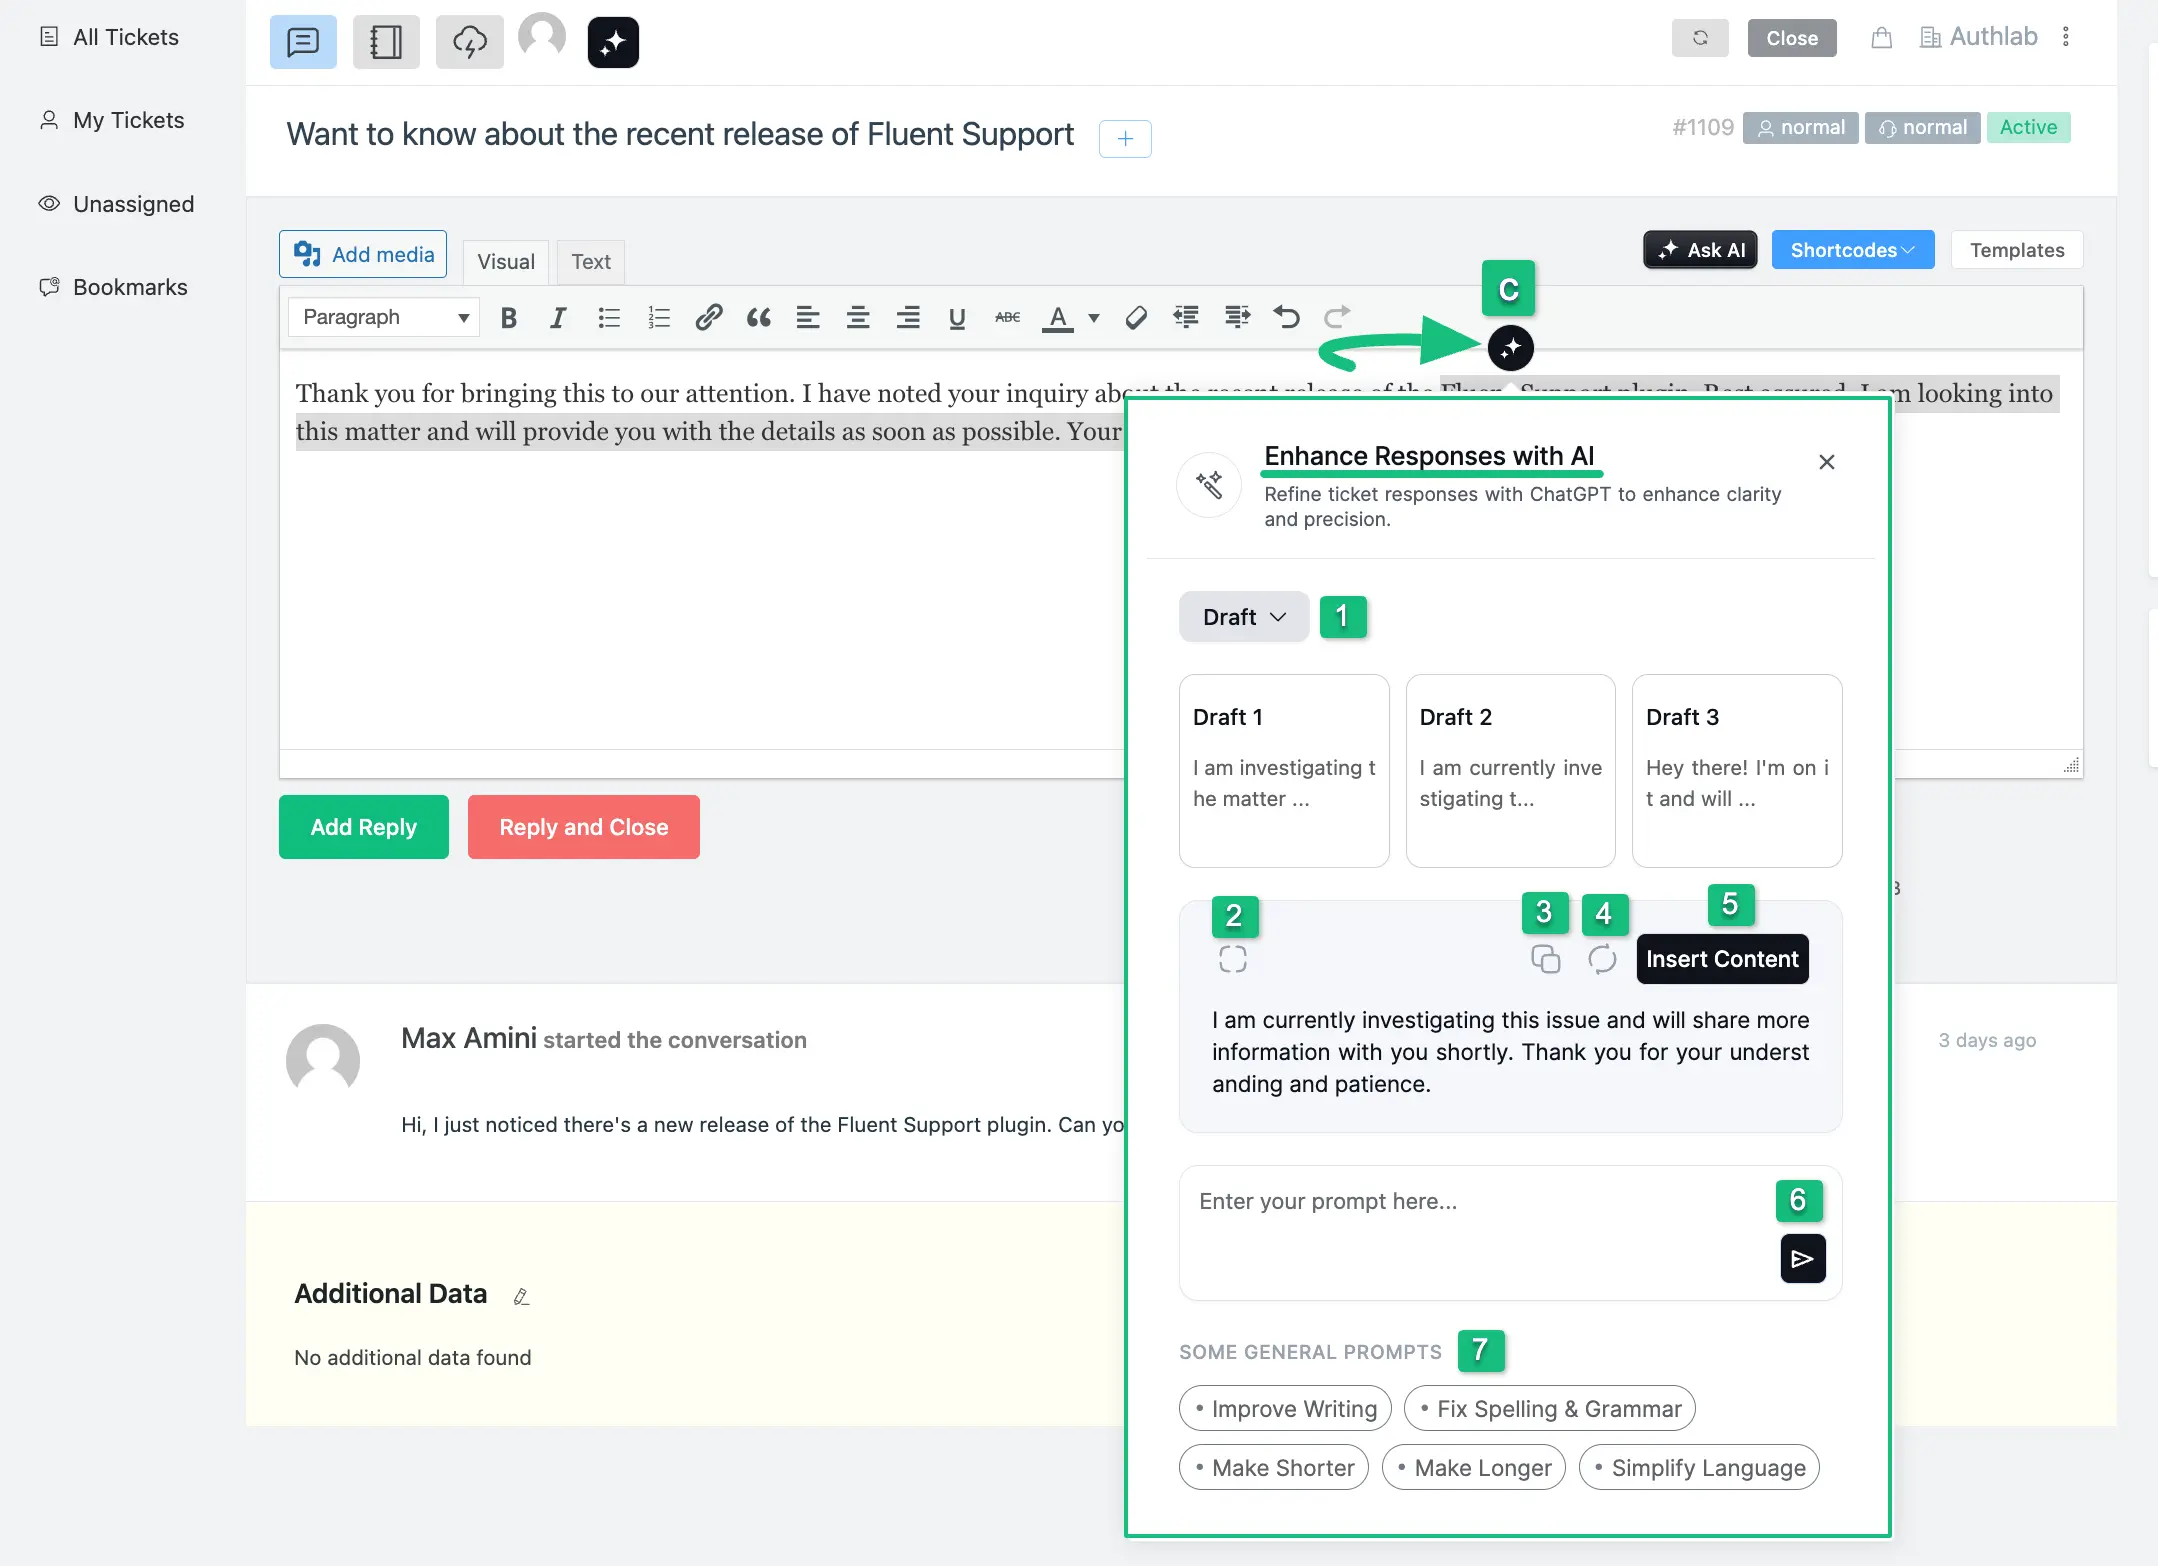Click the Active status badge
The width and height of the screenshot is (2158, 1566).
click(x=2028, y=128)
